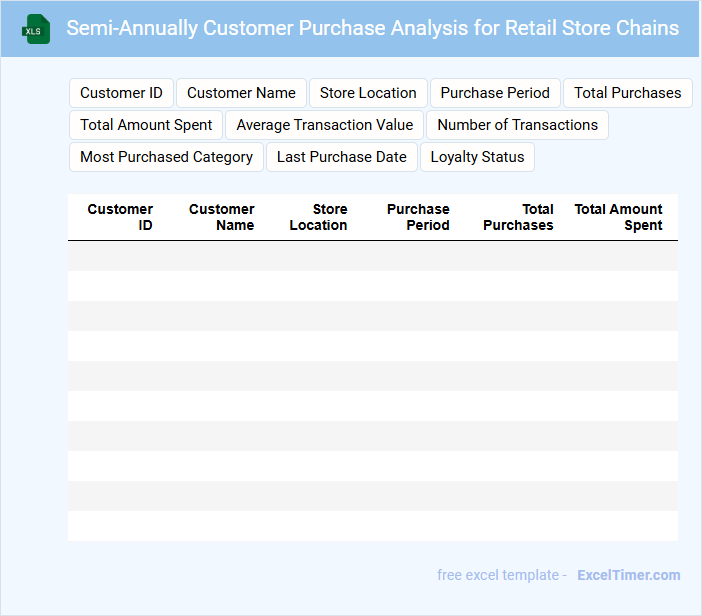Open the ExcelTimer.com link
Image resolution: width=702 pixels, height=616 pixels.
(x=628, y=575)
